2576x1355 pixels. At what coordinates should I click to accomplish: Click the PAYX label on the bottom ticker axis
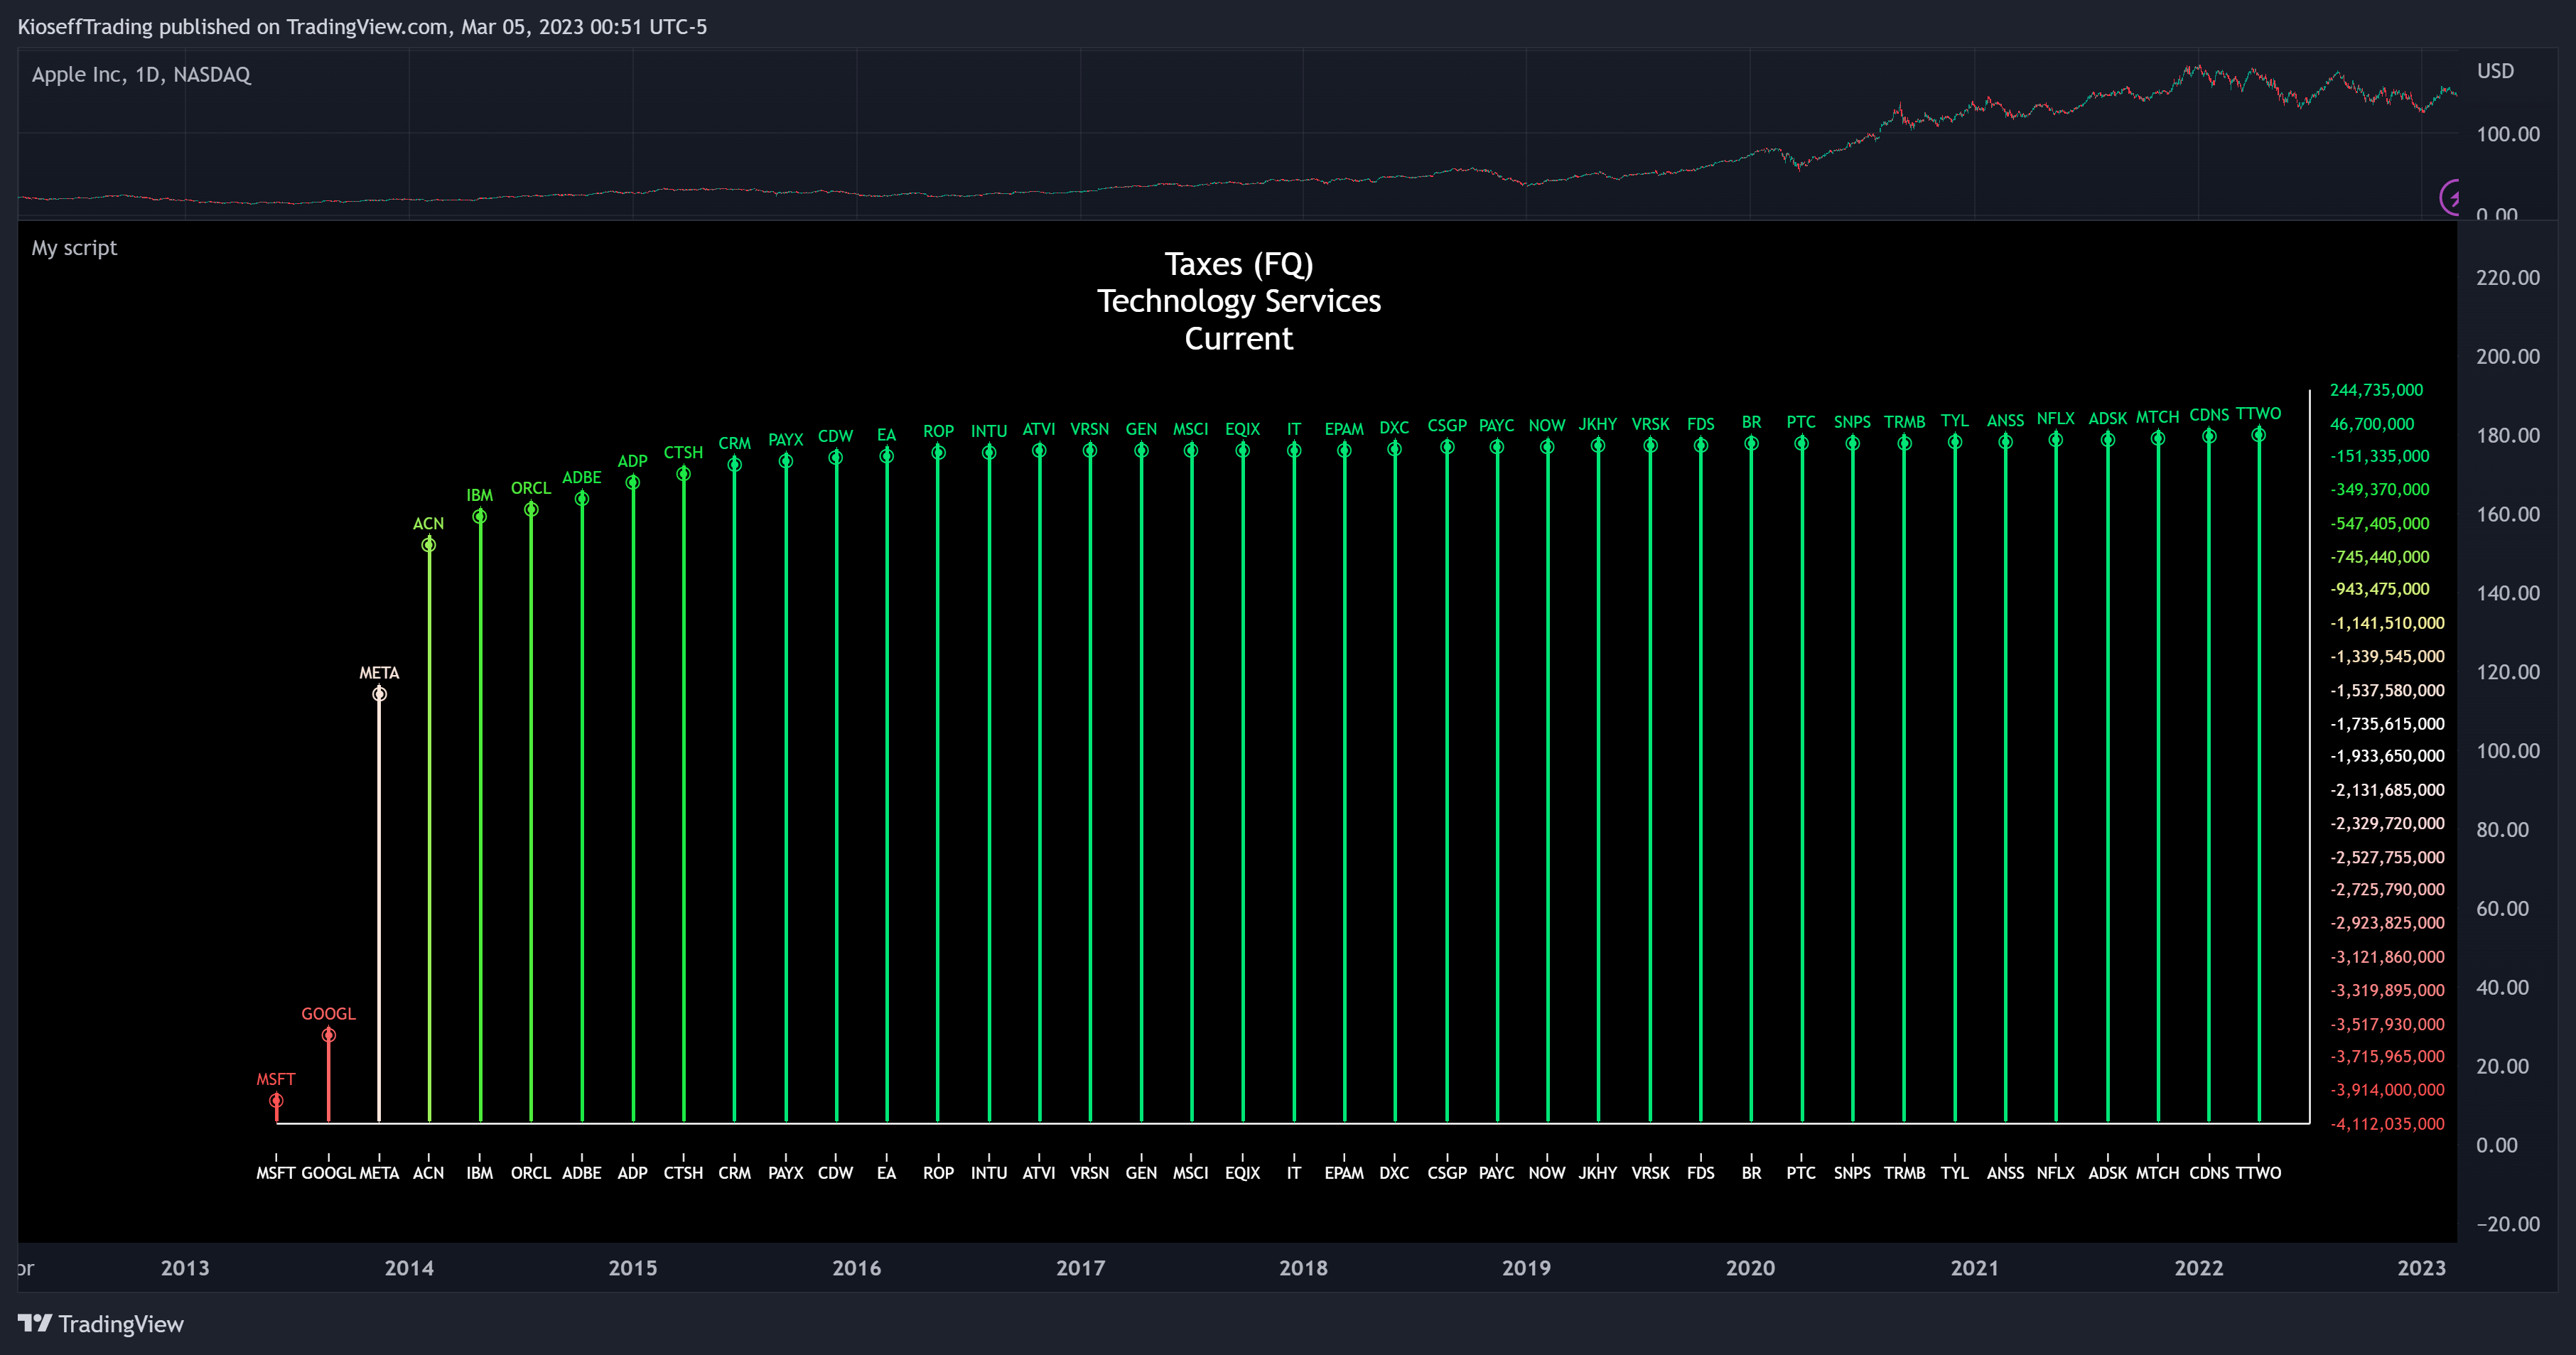[786, 1173]
